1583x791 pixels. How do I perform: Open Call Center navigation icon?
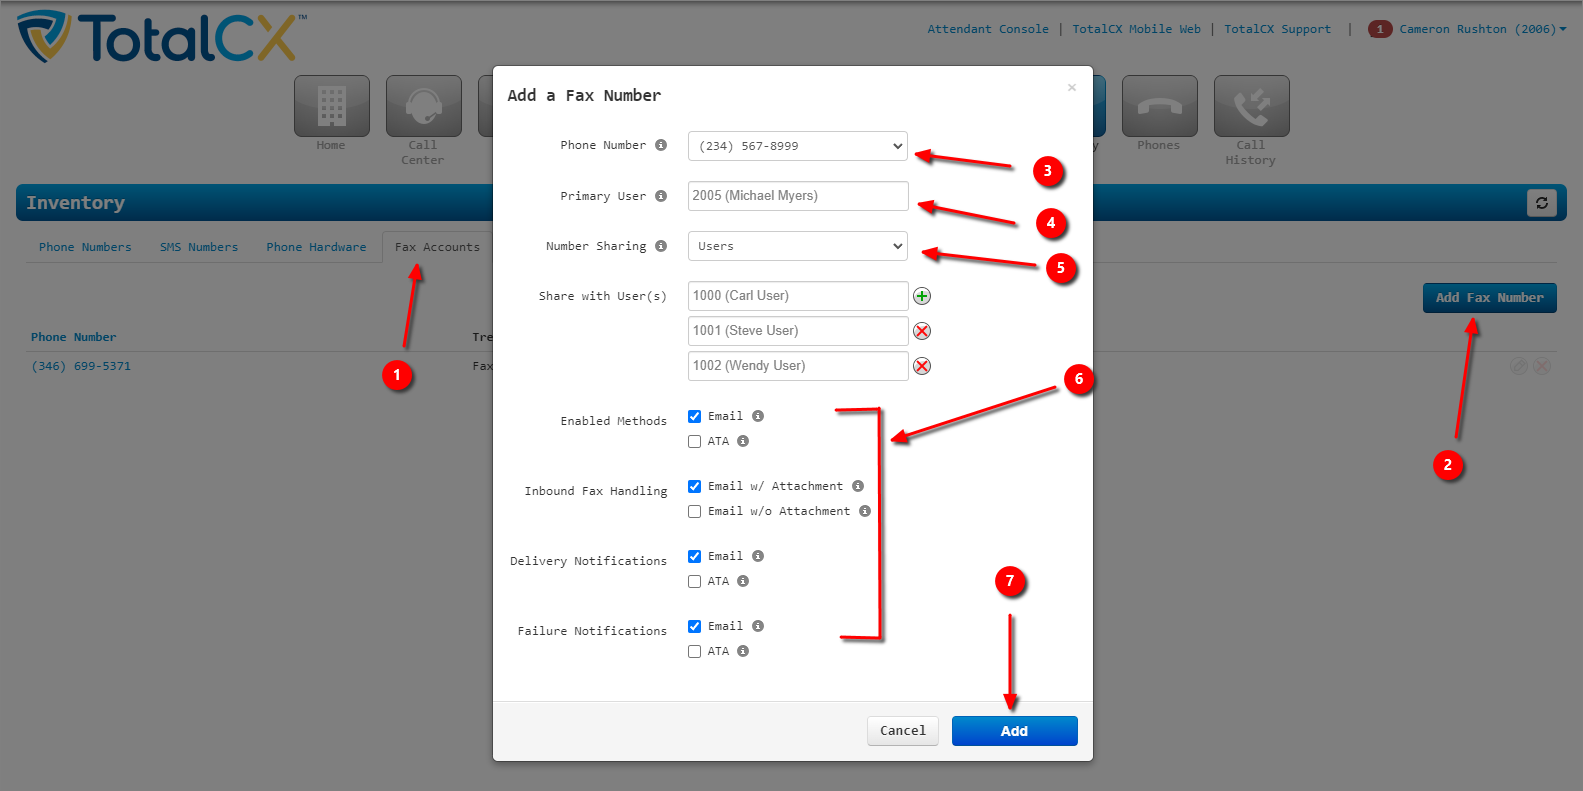click(x=423, y=107)
